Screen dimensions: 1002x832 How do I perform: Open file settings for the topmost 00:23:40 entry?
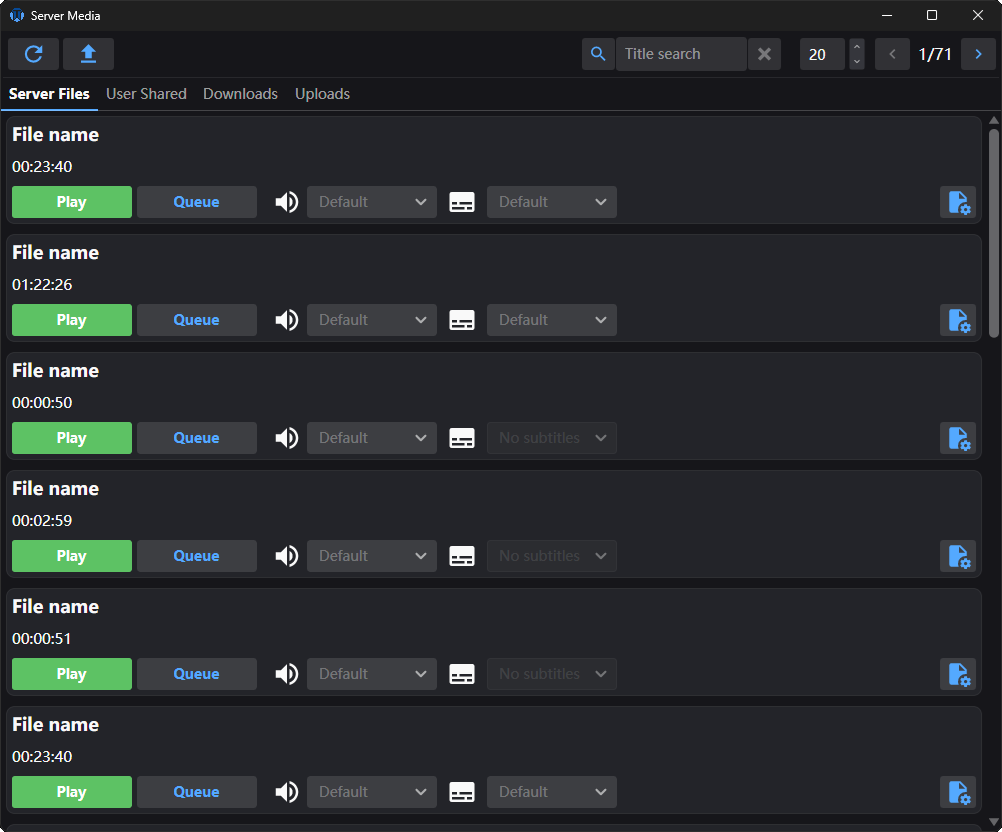(958, 202)
